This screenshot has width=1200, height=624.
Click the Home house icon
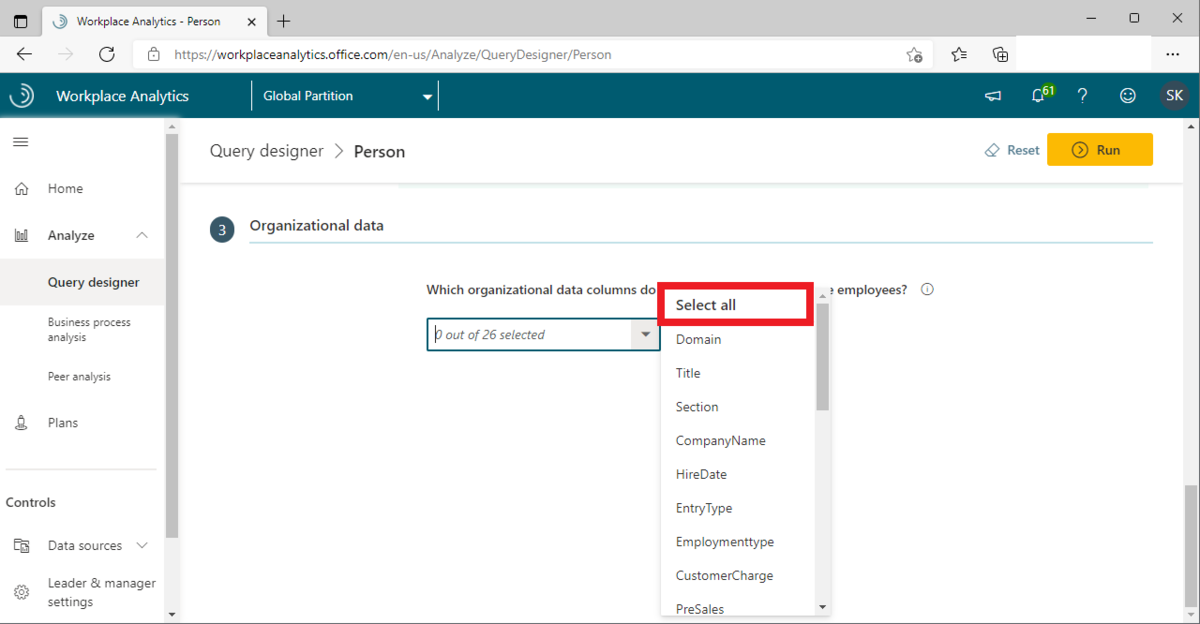21,188
